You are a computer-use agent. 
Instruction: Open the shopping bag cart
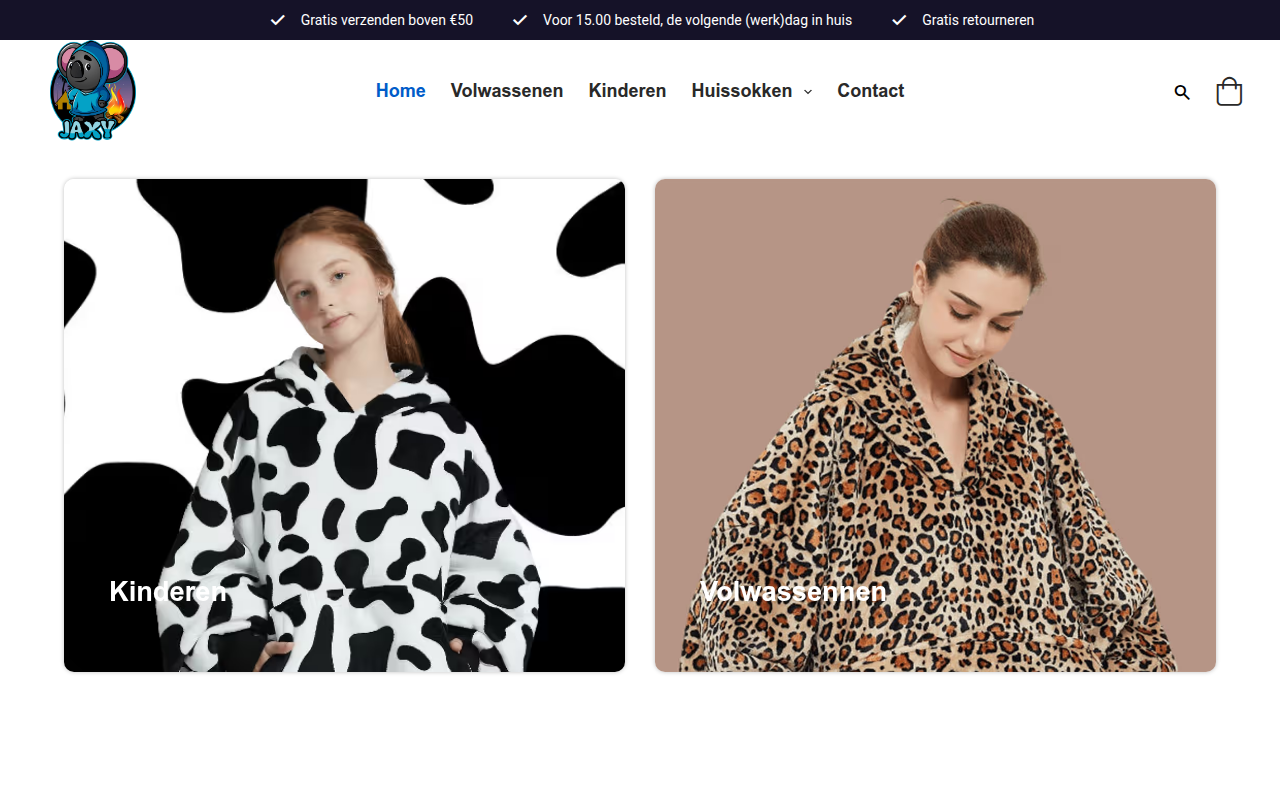click(x=1229, y=92)
